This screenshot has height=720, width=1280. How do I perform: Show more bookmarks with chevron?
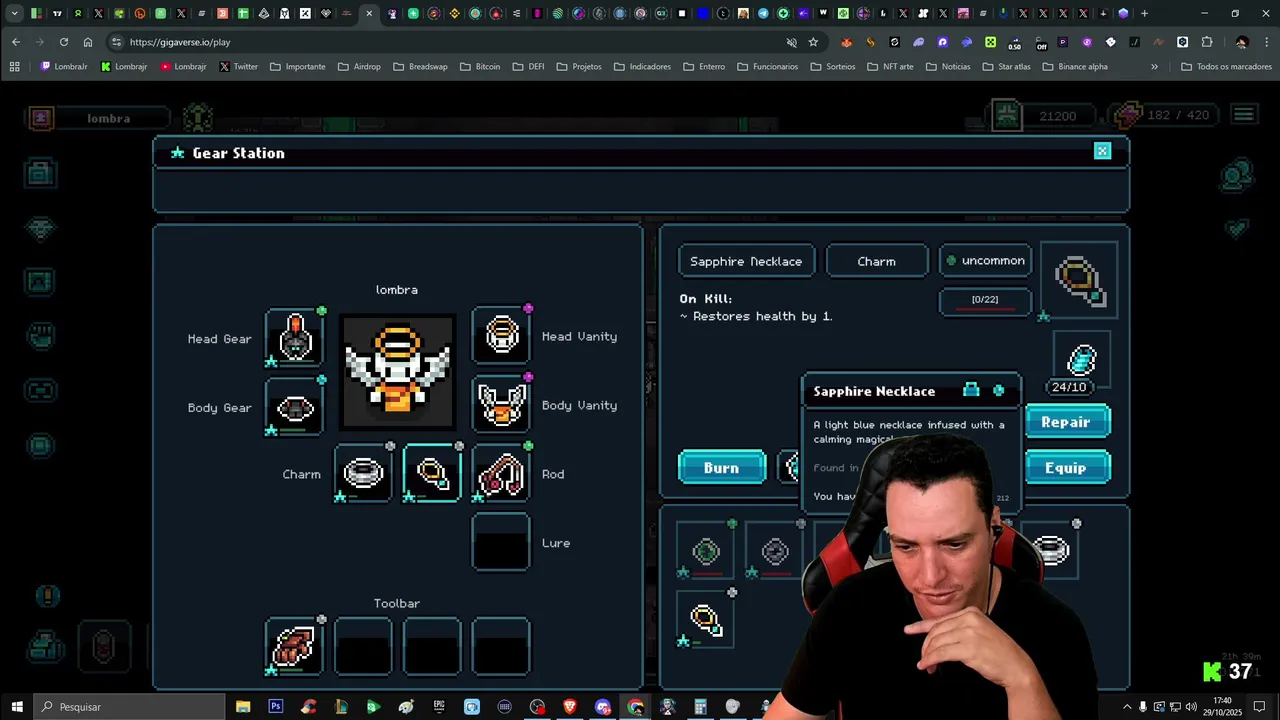[x=1154, y=67]
